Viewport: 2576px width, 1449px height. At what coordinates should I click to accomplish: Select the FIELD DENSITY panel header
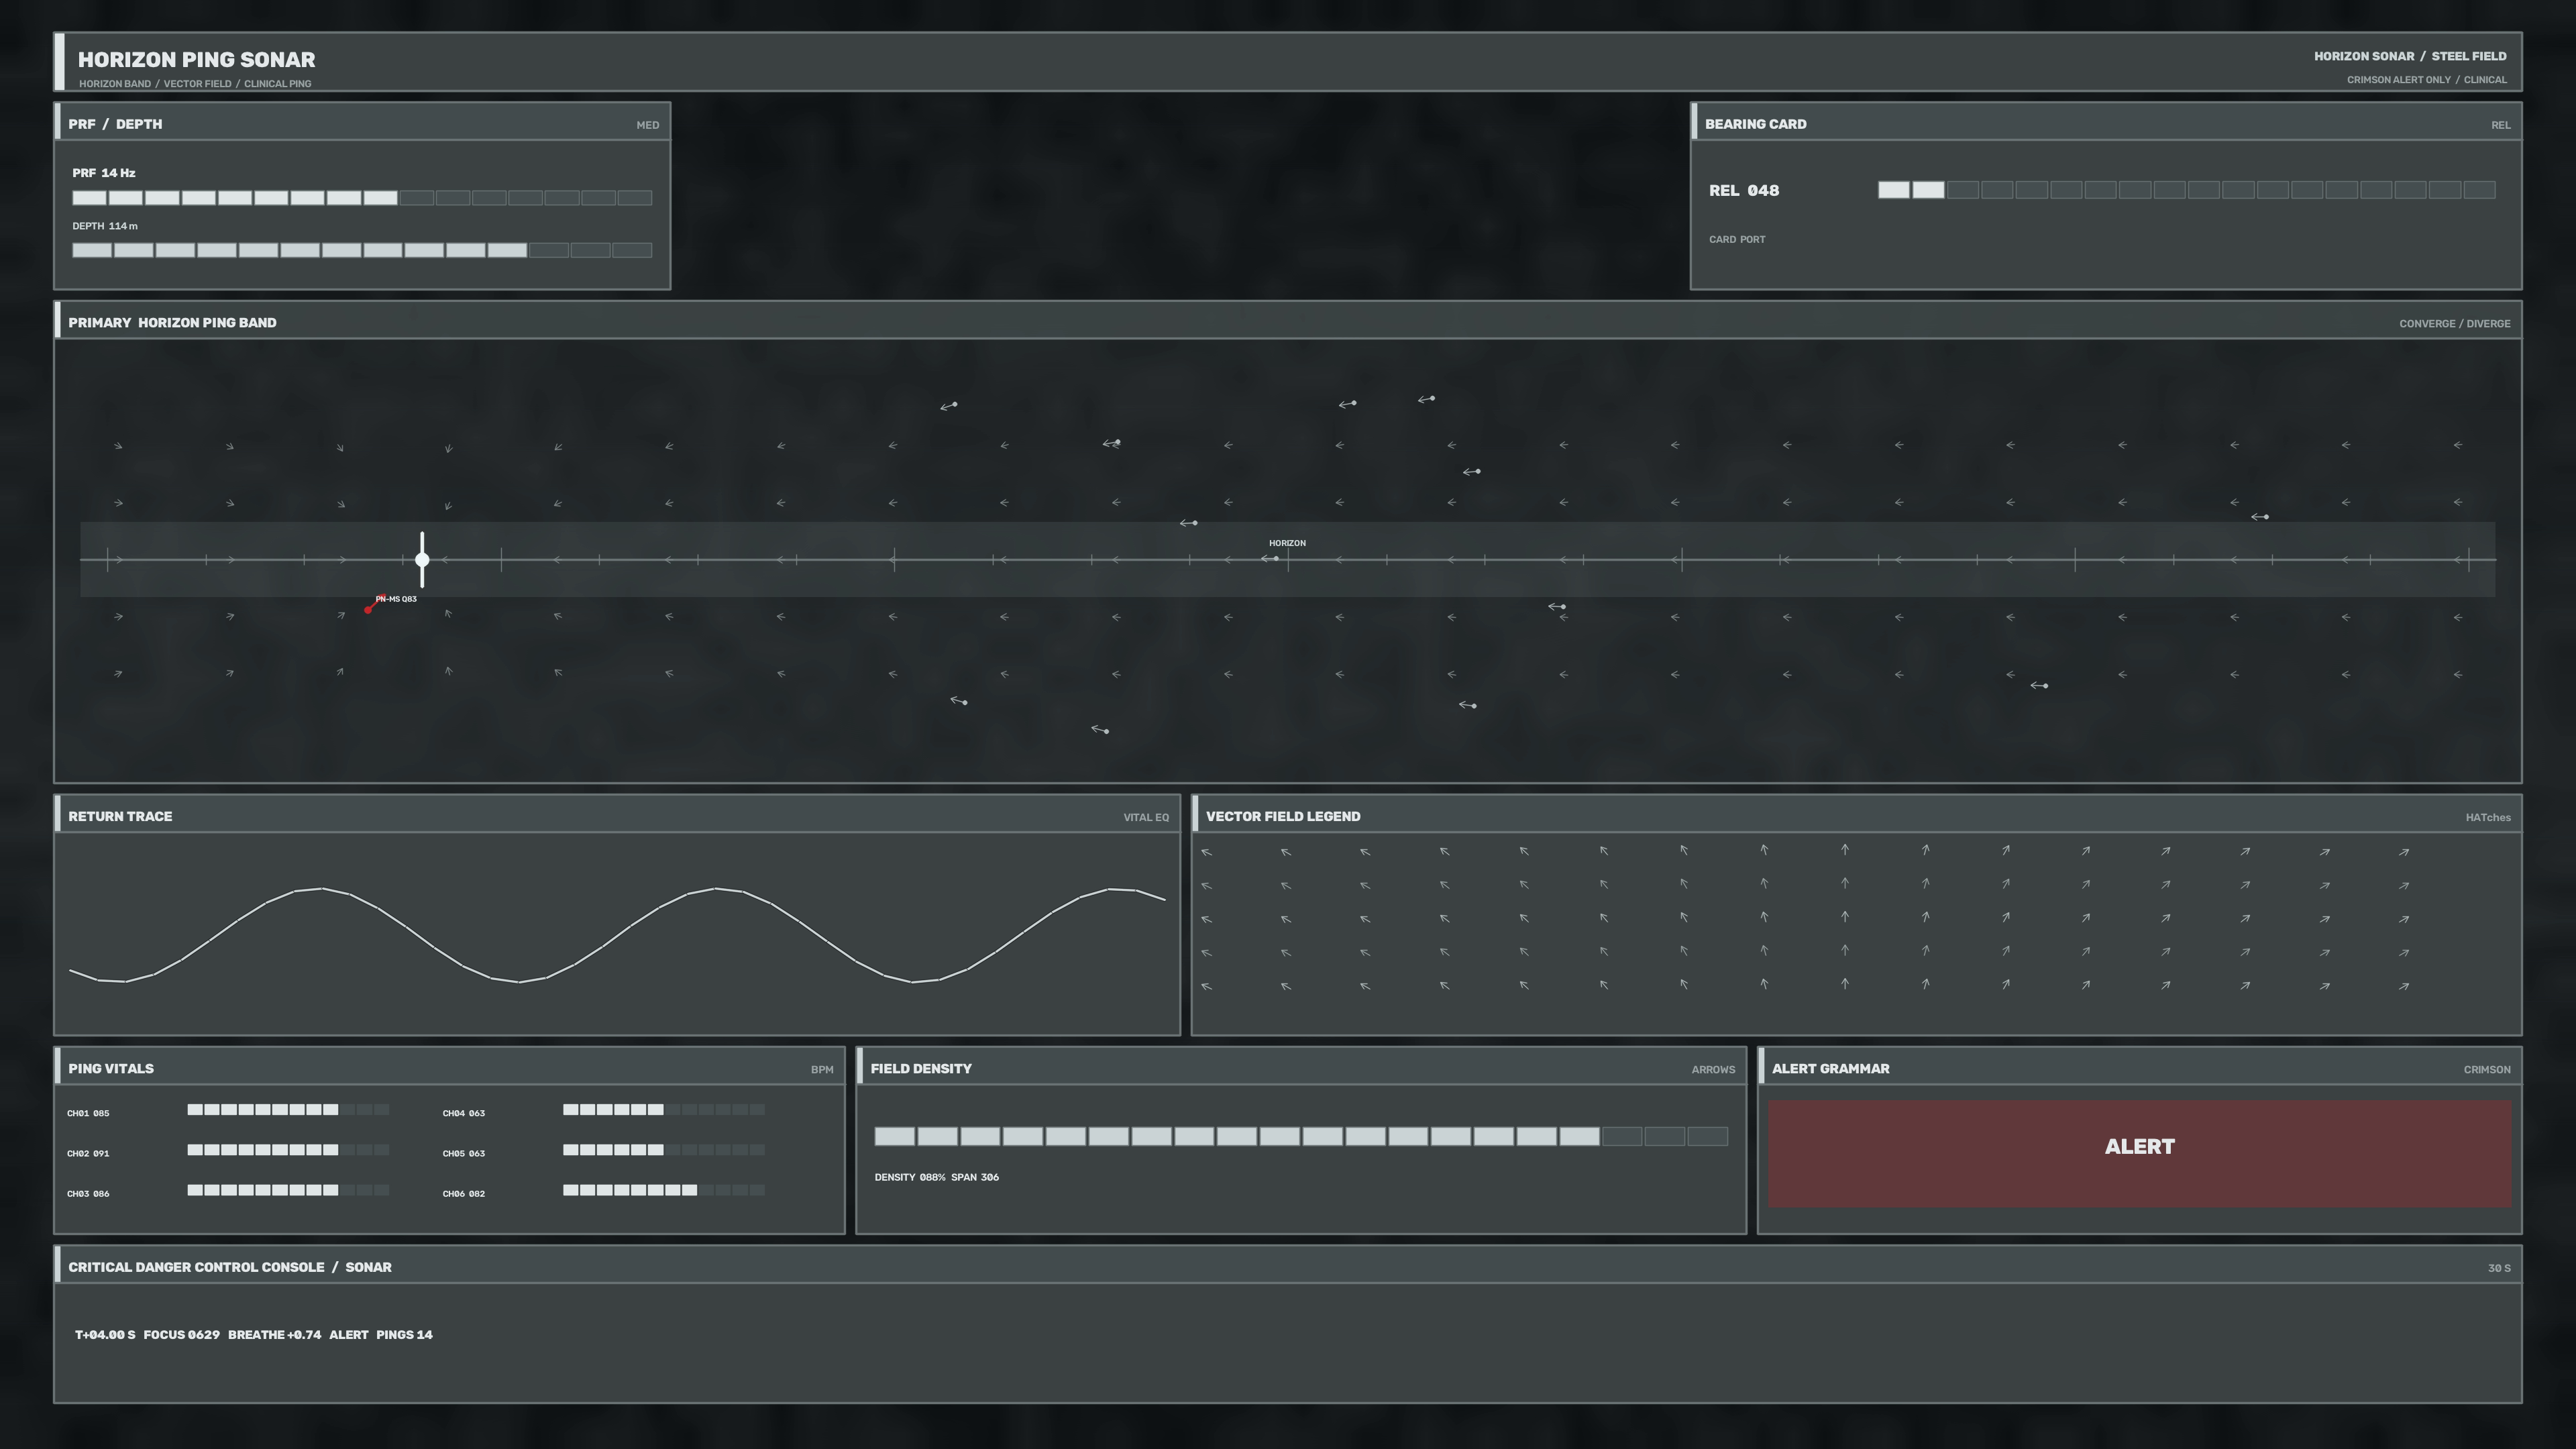coord(1301,1067)
